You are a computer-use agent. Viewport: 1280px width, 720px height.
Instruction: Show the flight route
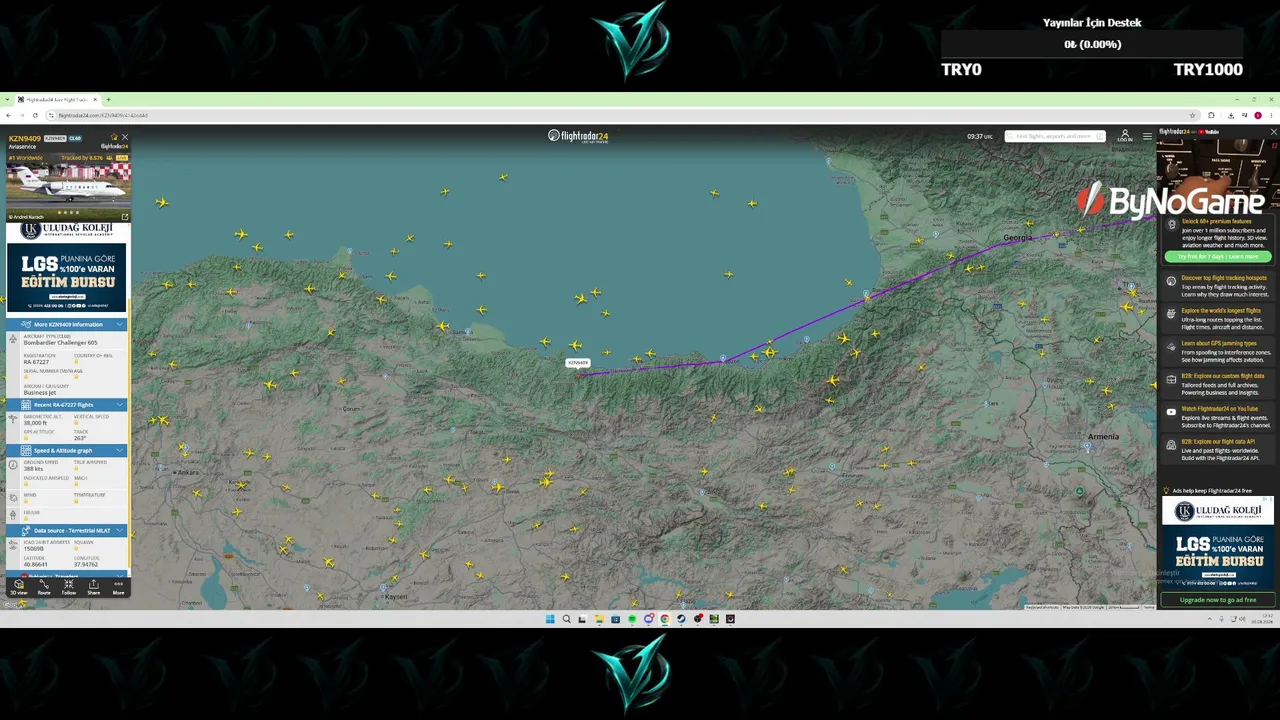[44, 586]
